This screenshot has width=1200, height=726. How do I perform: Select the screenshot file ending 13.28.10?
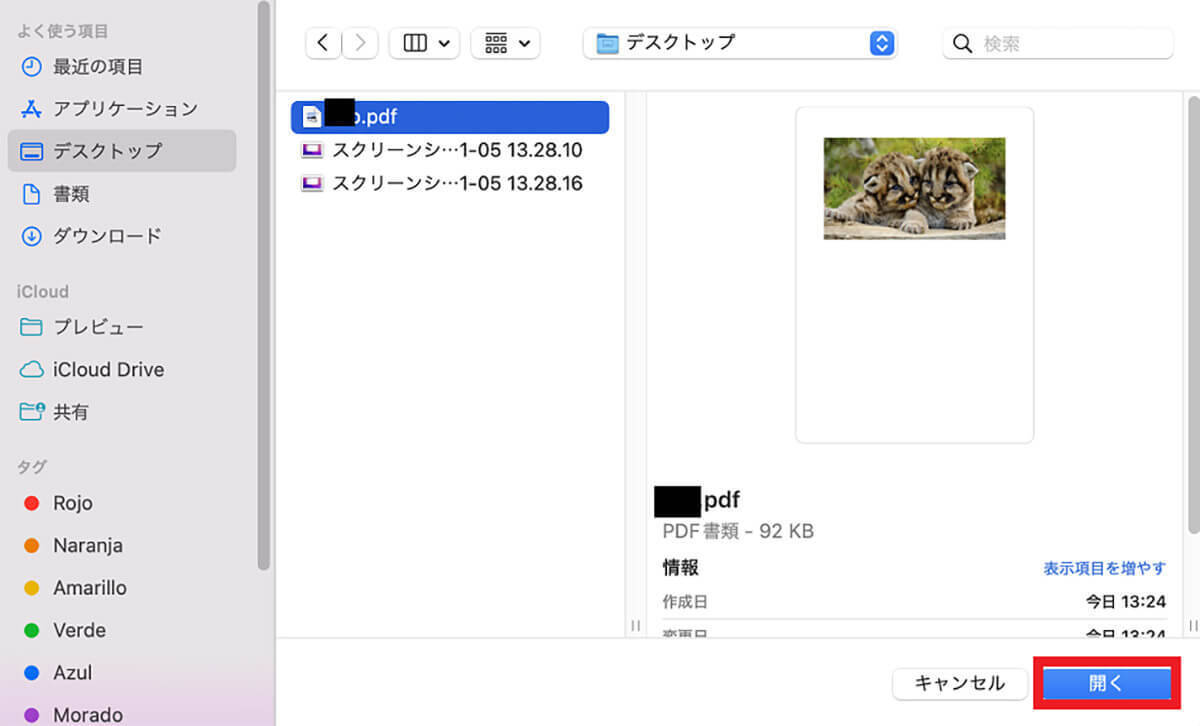pos(456,151)
